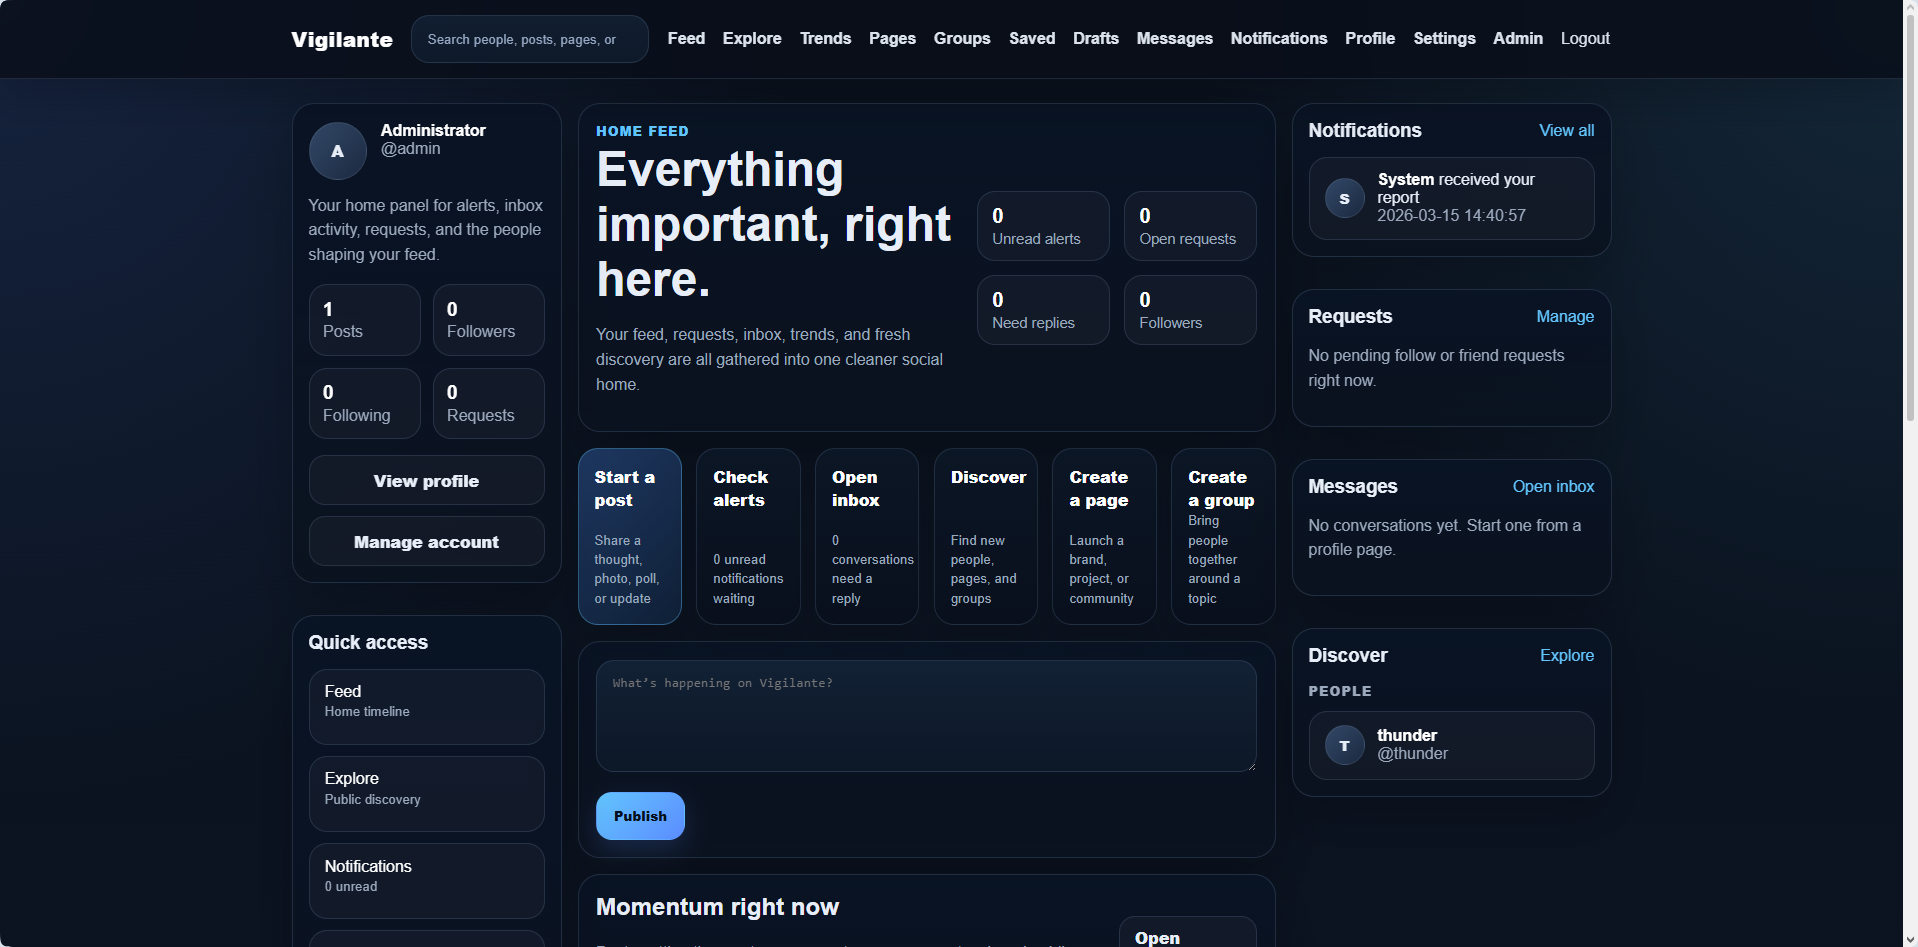Click the Manage account button

click(x=426, y=542)
